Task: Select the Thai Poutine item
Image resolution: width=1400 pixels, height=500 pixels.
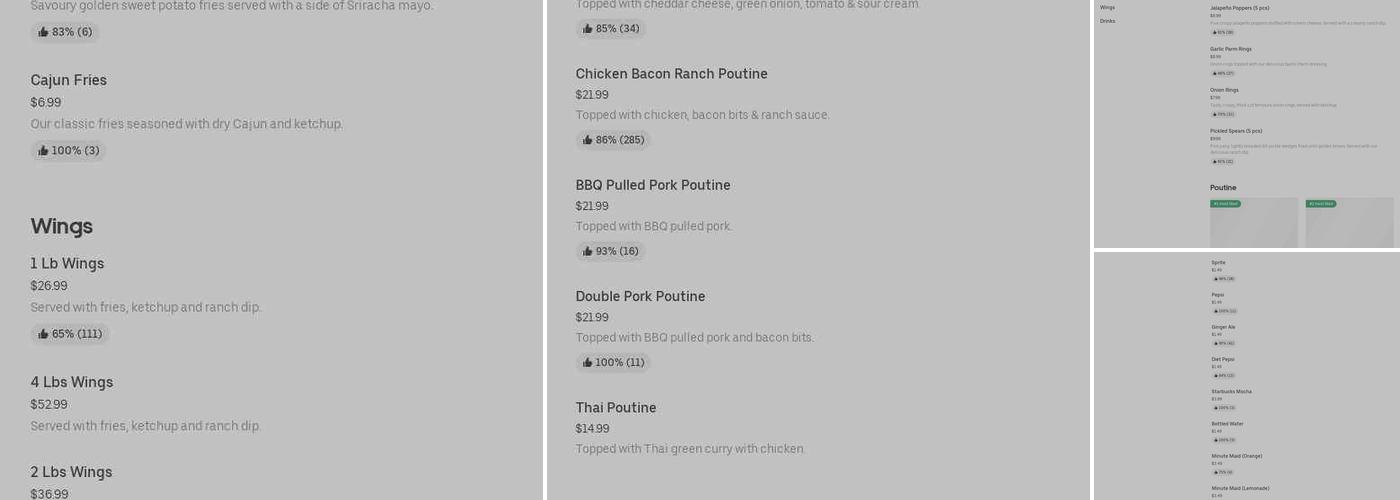Action: tap(615, 408)
